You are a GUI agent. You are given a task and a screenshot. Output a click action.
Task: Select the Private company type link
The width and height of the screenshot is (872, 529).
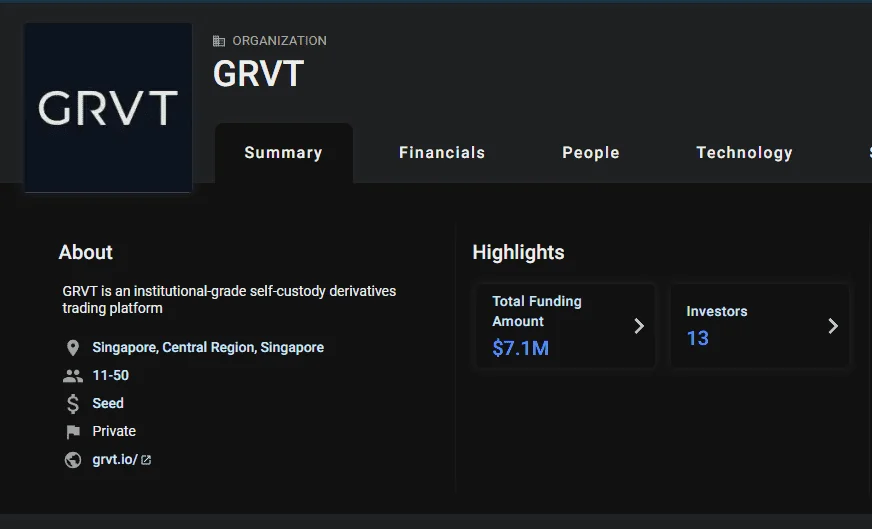[114, 431]
